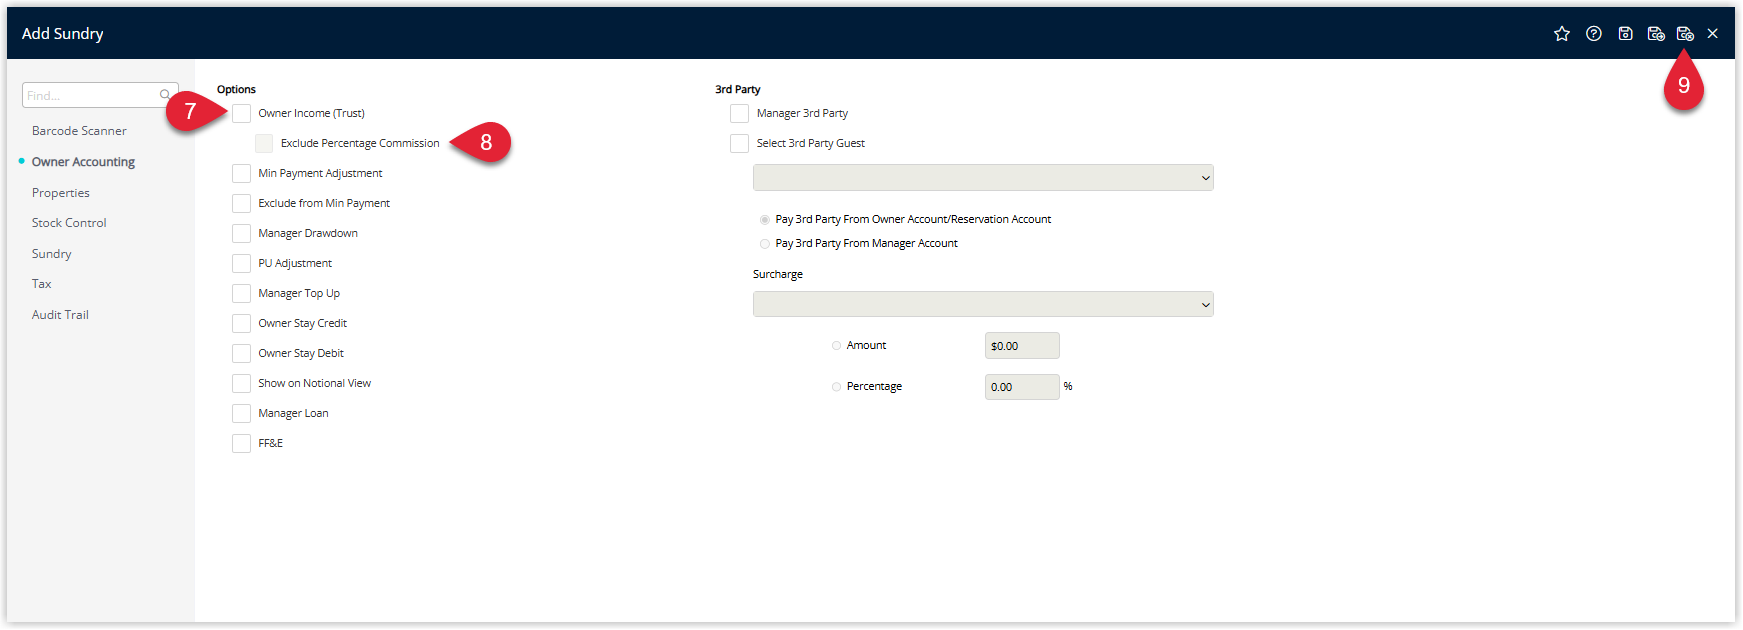This screenshot has height=630, width=1743.
Task: Tick the Select 3rd Party Guest checkbox
Action: (740, 143)
